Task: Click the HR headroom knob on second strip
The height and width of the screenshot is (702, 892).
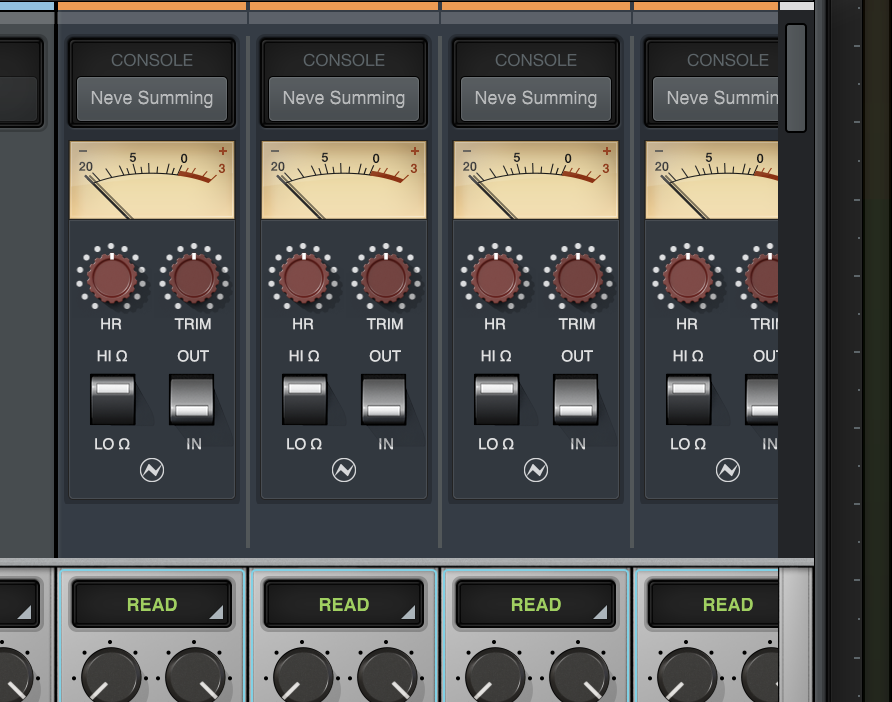Action: [x=304, y=278]
